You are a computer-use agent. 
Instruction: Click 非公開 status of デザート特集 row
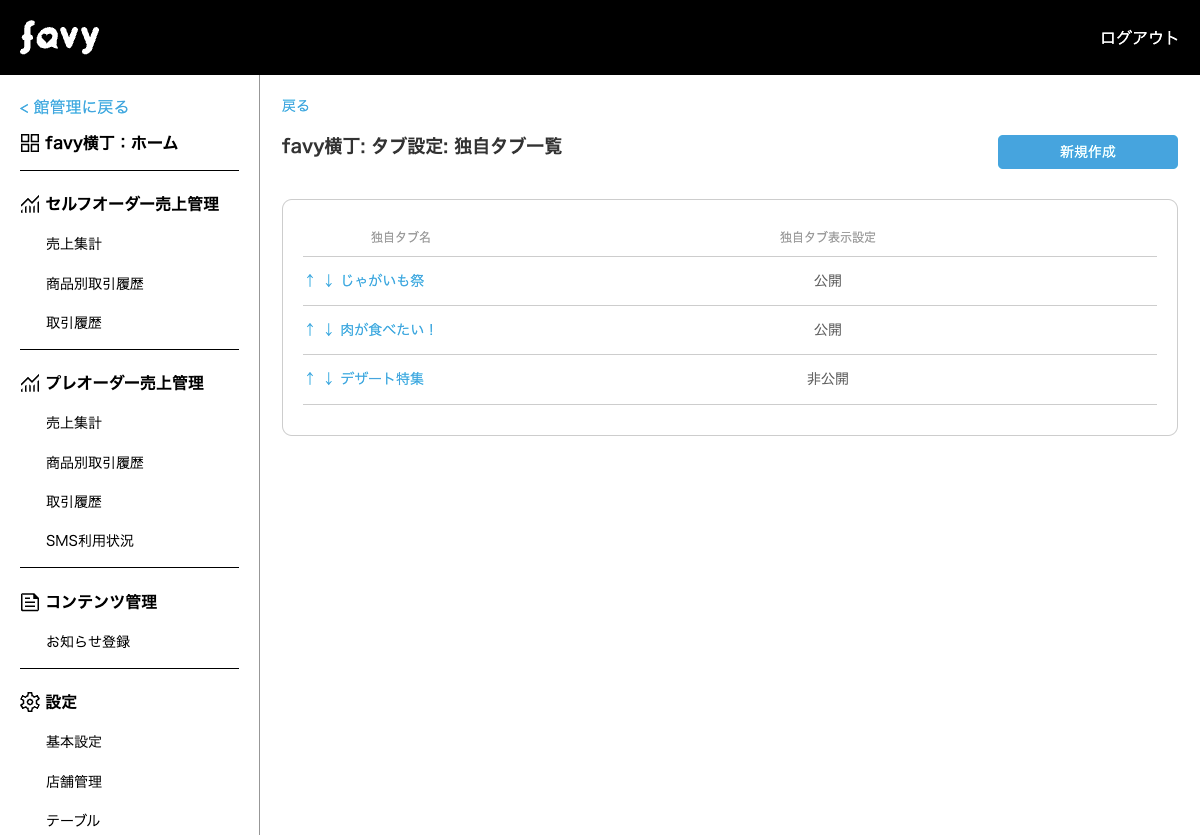(828, 379)
